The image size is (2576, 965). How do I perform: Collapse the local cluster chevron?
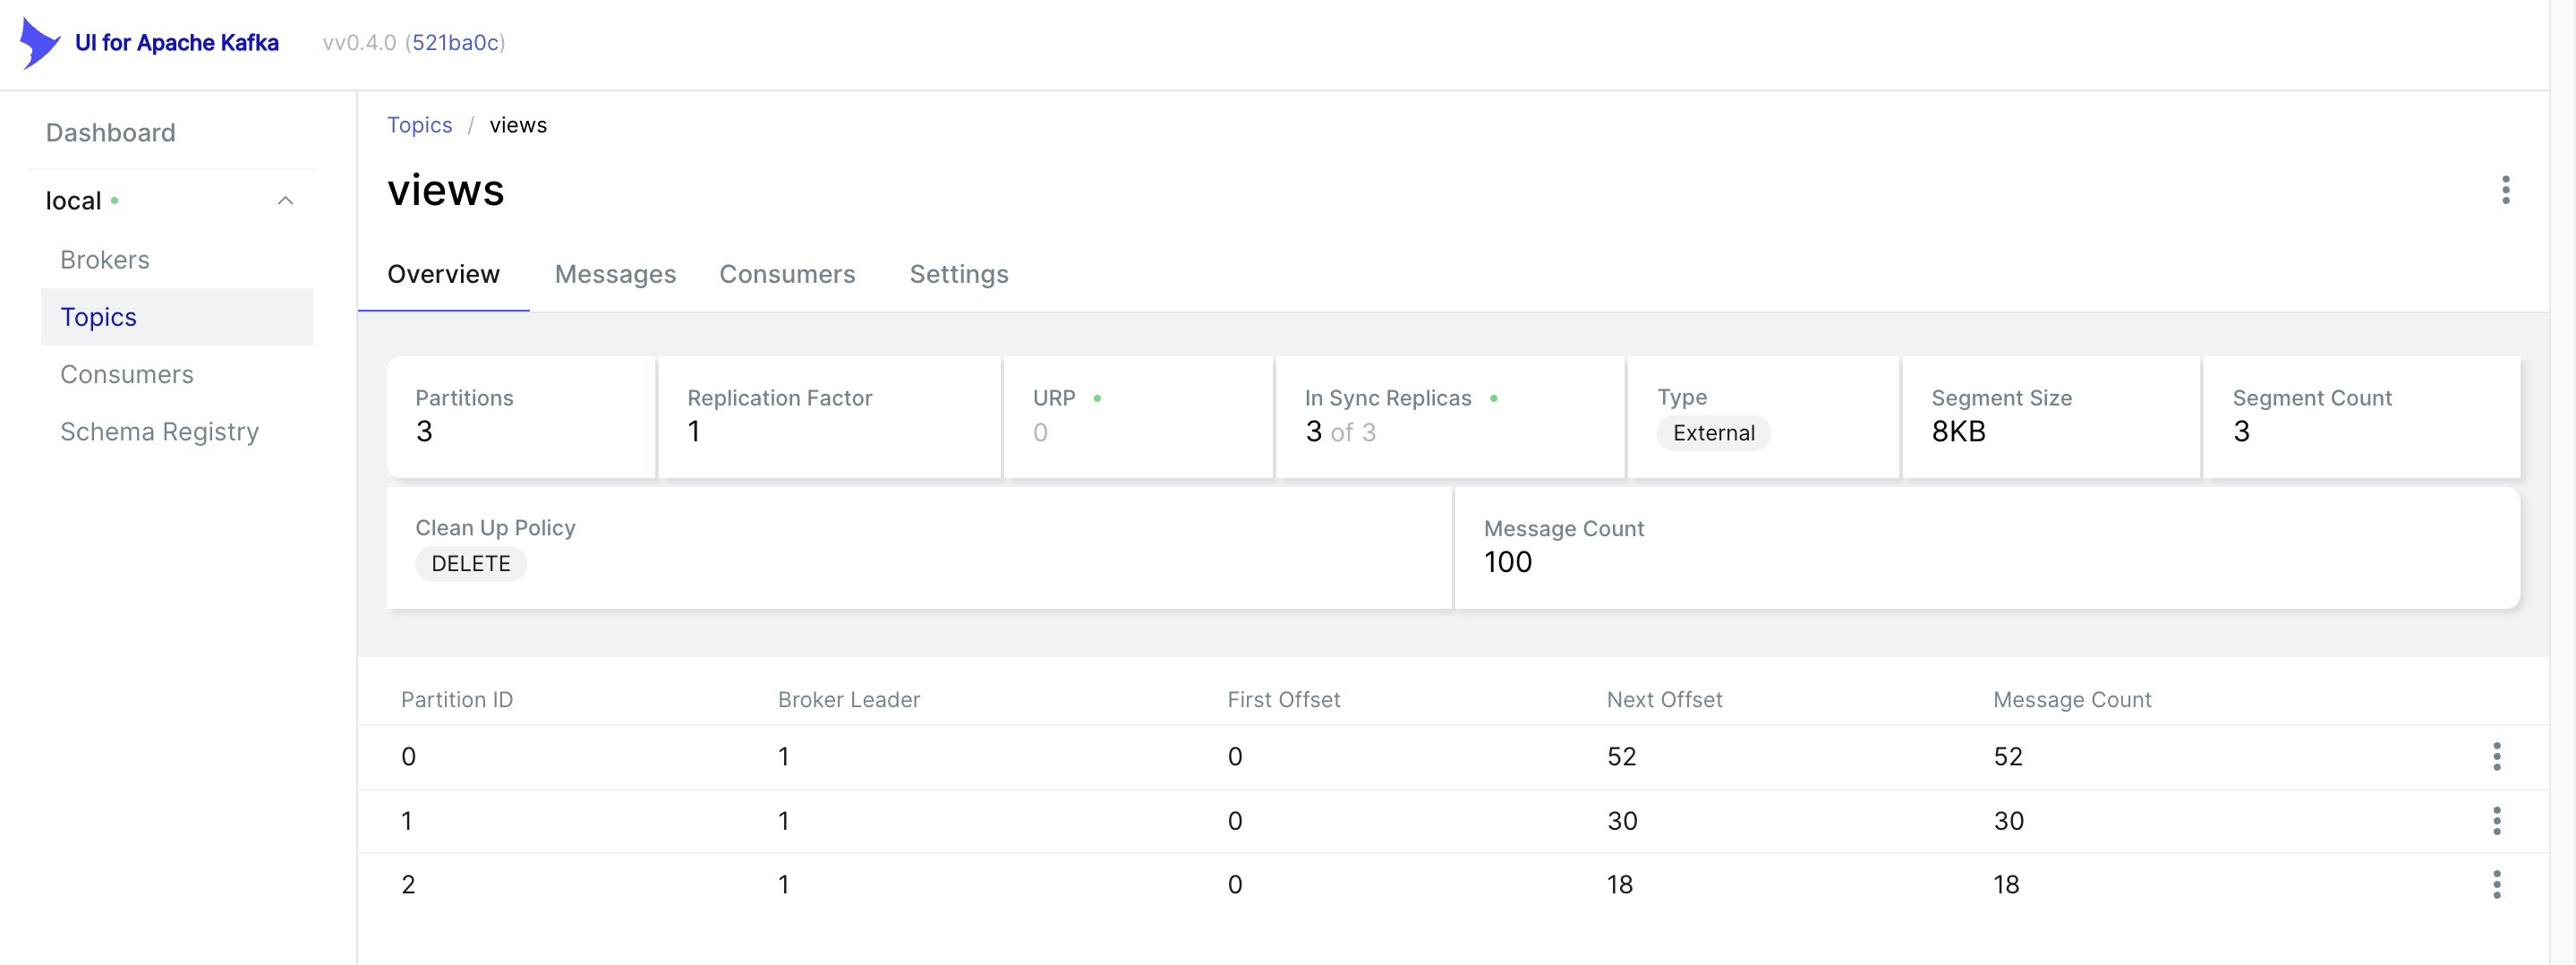click(285, 201)
